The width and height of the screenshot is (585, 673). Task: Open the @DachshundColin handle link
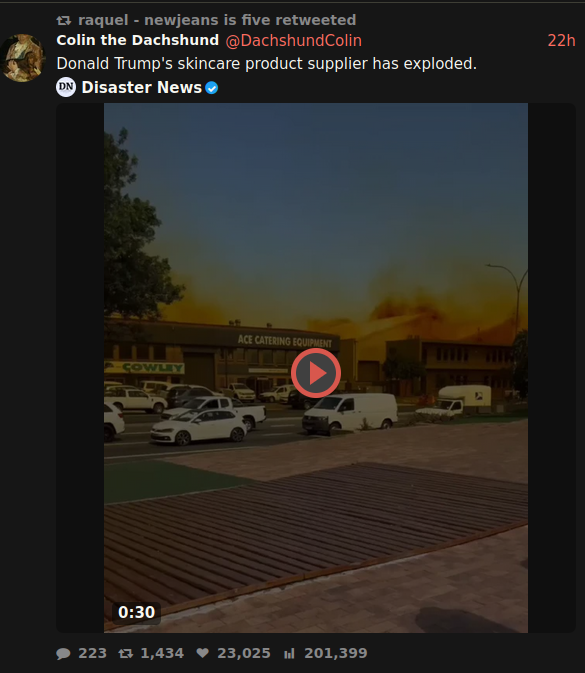(x=294, y=40)
